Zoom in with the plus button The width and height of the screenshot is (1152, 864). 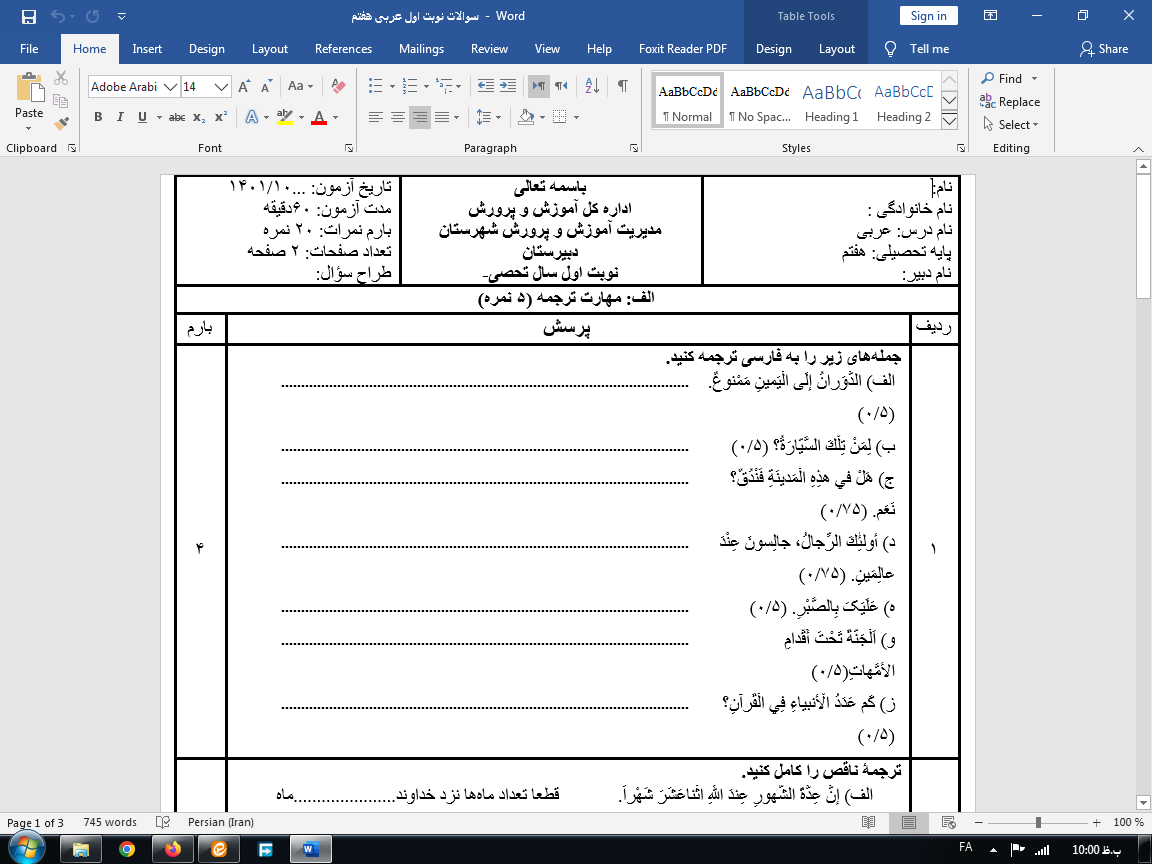click(1097, 822)
